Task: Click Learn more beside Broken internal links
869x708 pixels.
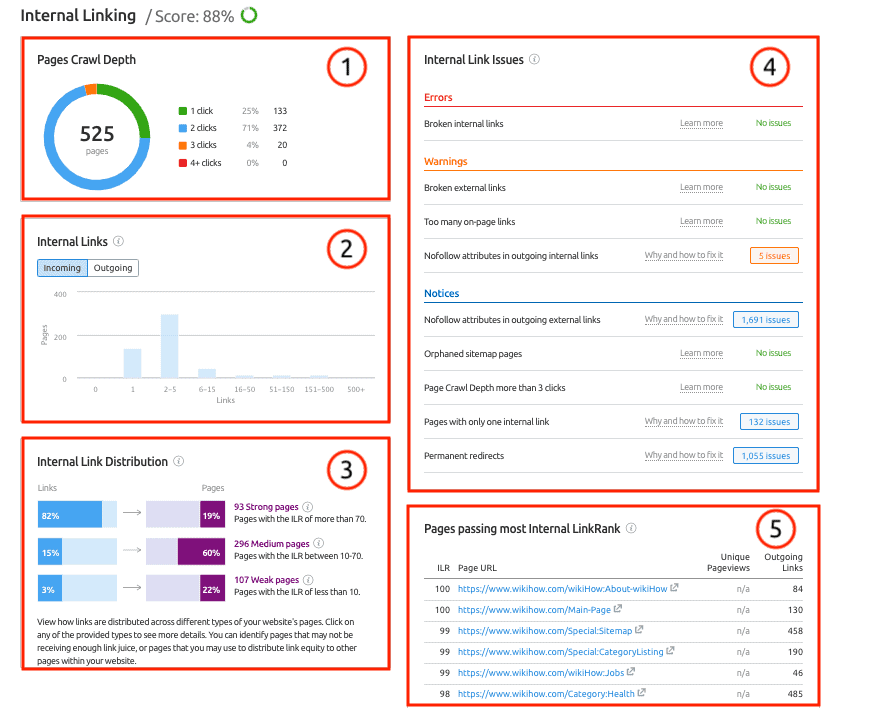Action: click(x=701, y=122)
